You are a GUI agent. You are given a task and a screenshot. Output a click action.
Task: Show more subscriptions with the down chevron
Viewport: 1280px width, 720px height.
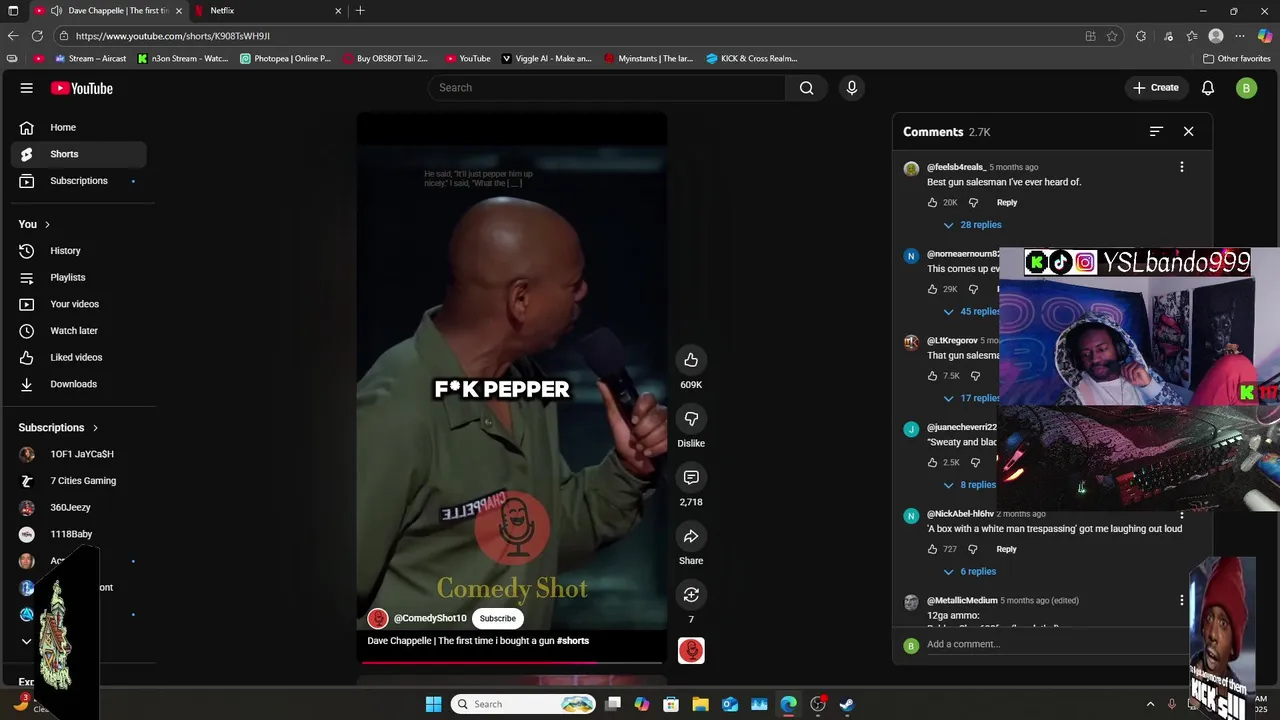pyautogui.click(x=27, y=641)
